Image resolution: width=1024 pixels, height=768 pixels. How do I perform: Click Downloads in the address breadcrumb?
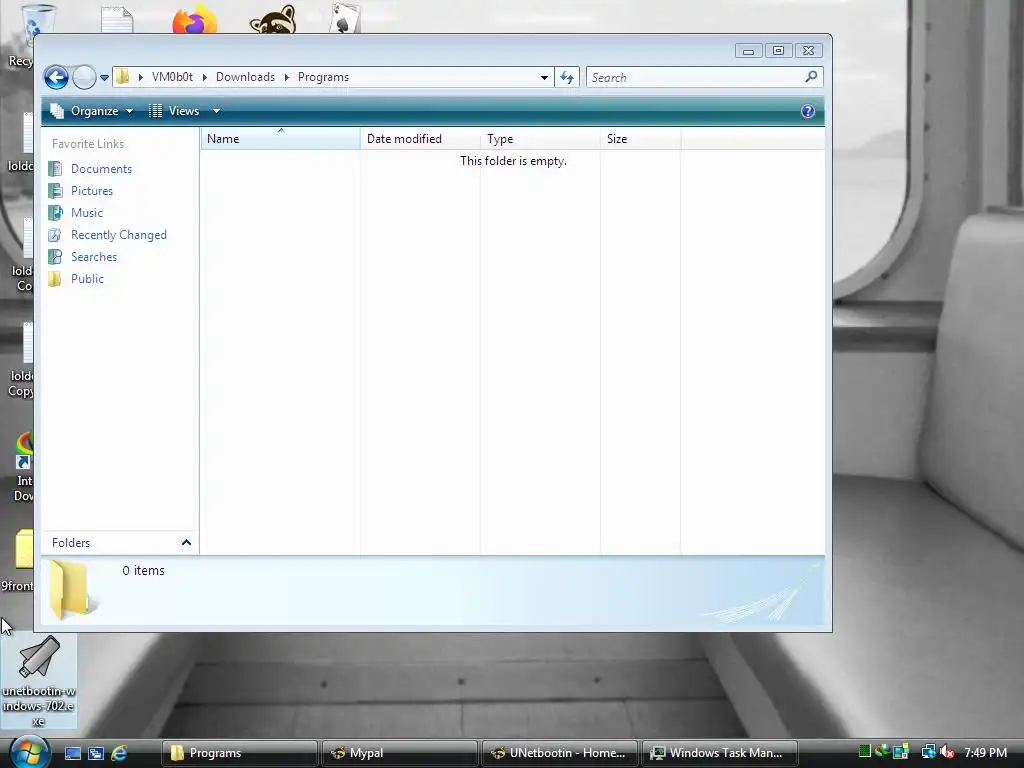coord(246,77)
